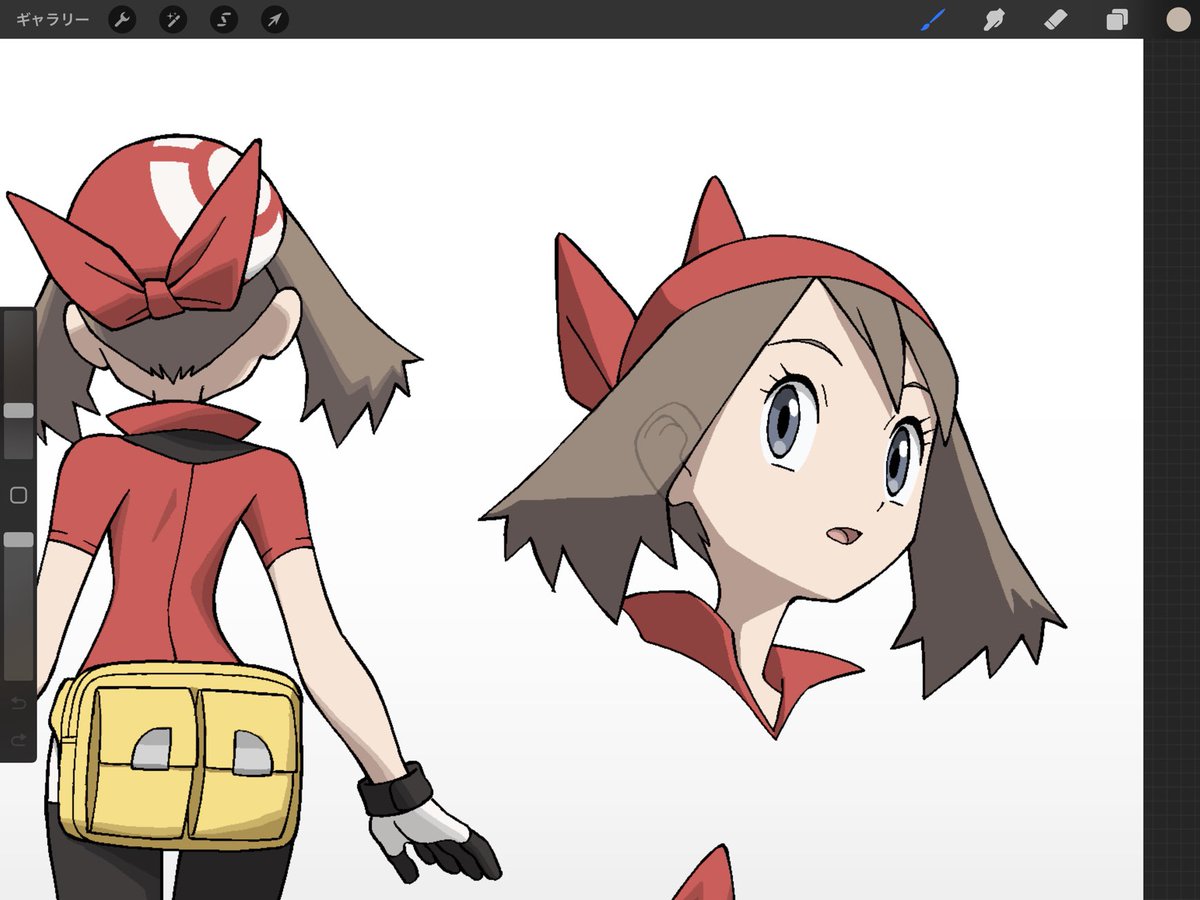Image resolution: width=1200 pixels, height=900 pixels.
Task: Open the Layers panel
Action: tap(1117, 19)
